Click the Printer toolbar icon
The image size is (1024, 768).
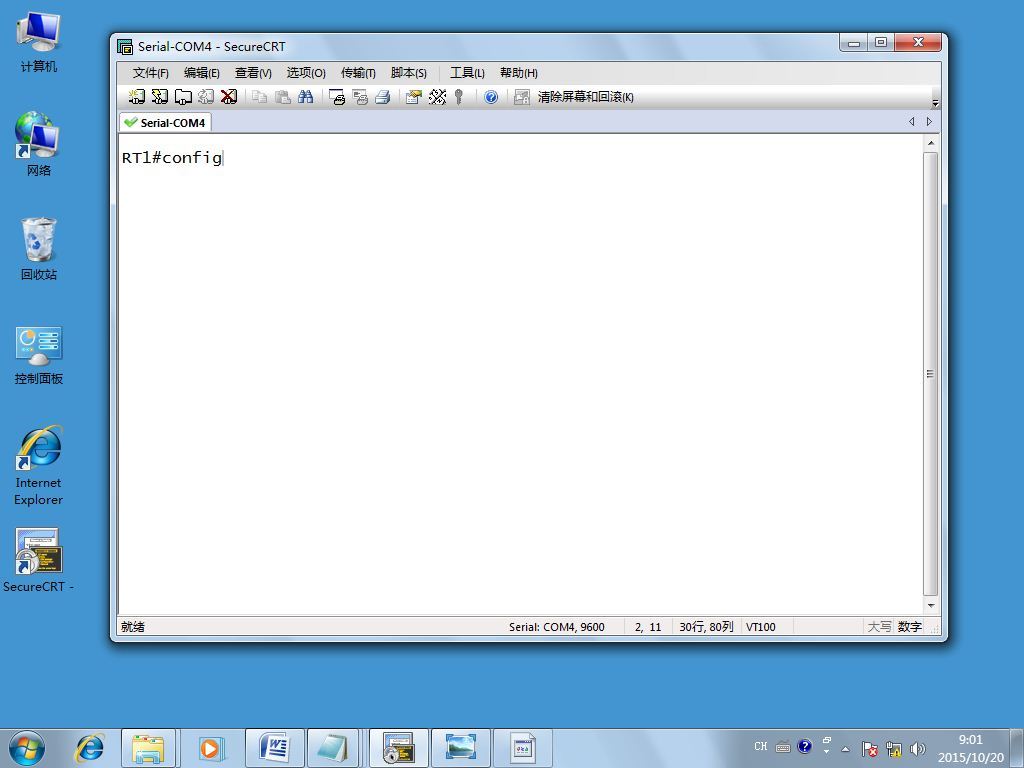pyautogui.click(x=383, y=97)
